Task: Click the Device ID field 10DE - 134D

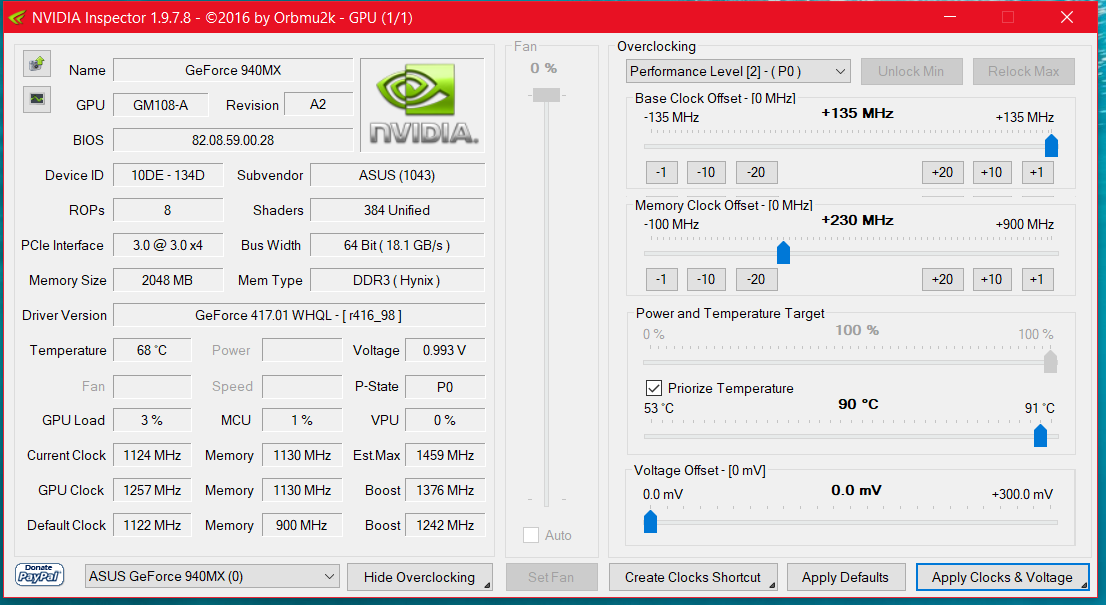Action: pyautogui.click(x=168, y=175)
